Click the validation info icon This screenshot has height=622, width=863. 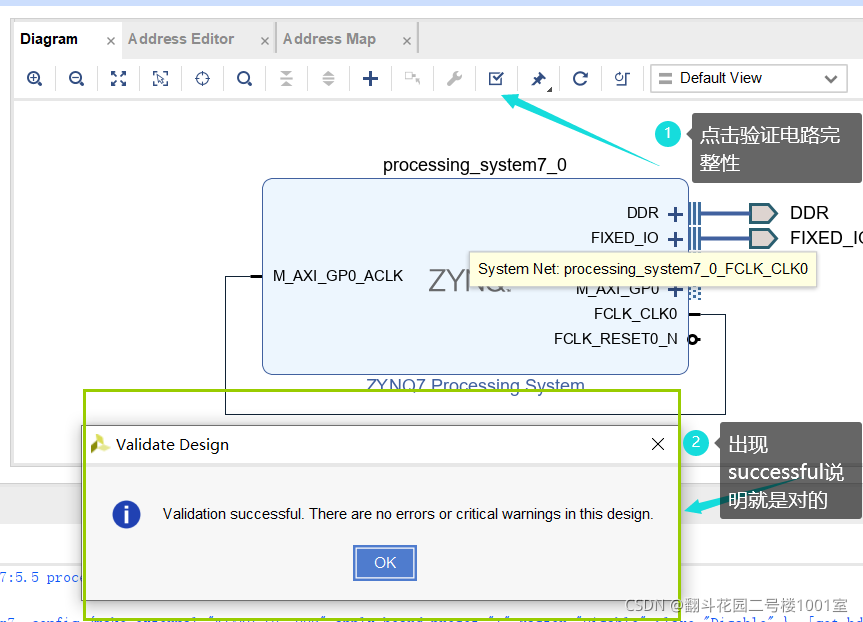[x=127, y=515]
